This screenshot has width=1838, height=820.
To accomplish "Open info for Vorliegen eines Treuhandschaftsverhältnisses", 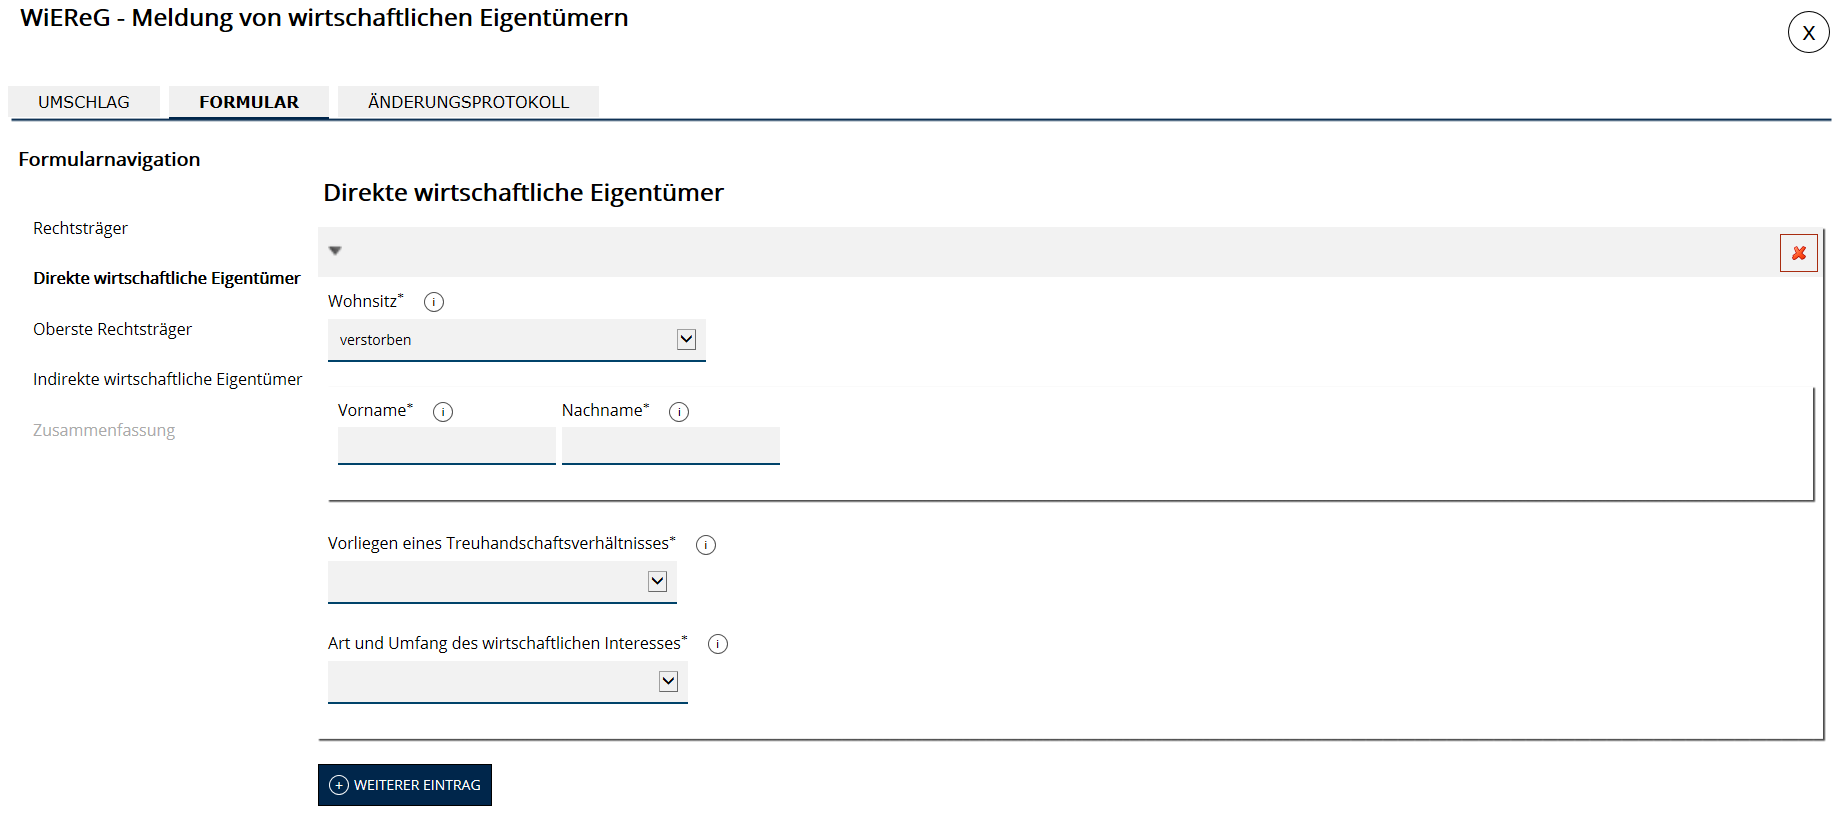I will tap(706, 545).
